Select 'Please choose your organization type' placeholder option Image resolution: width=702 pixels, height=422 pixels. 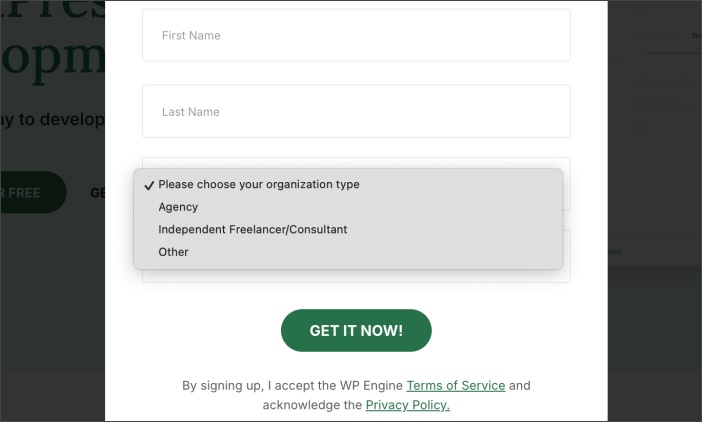tap(258, 185)
